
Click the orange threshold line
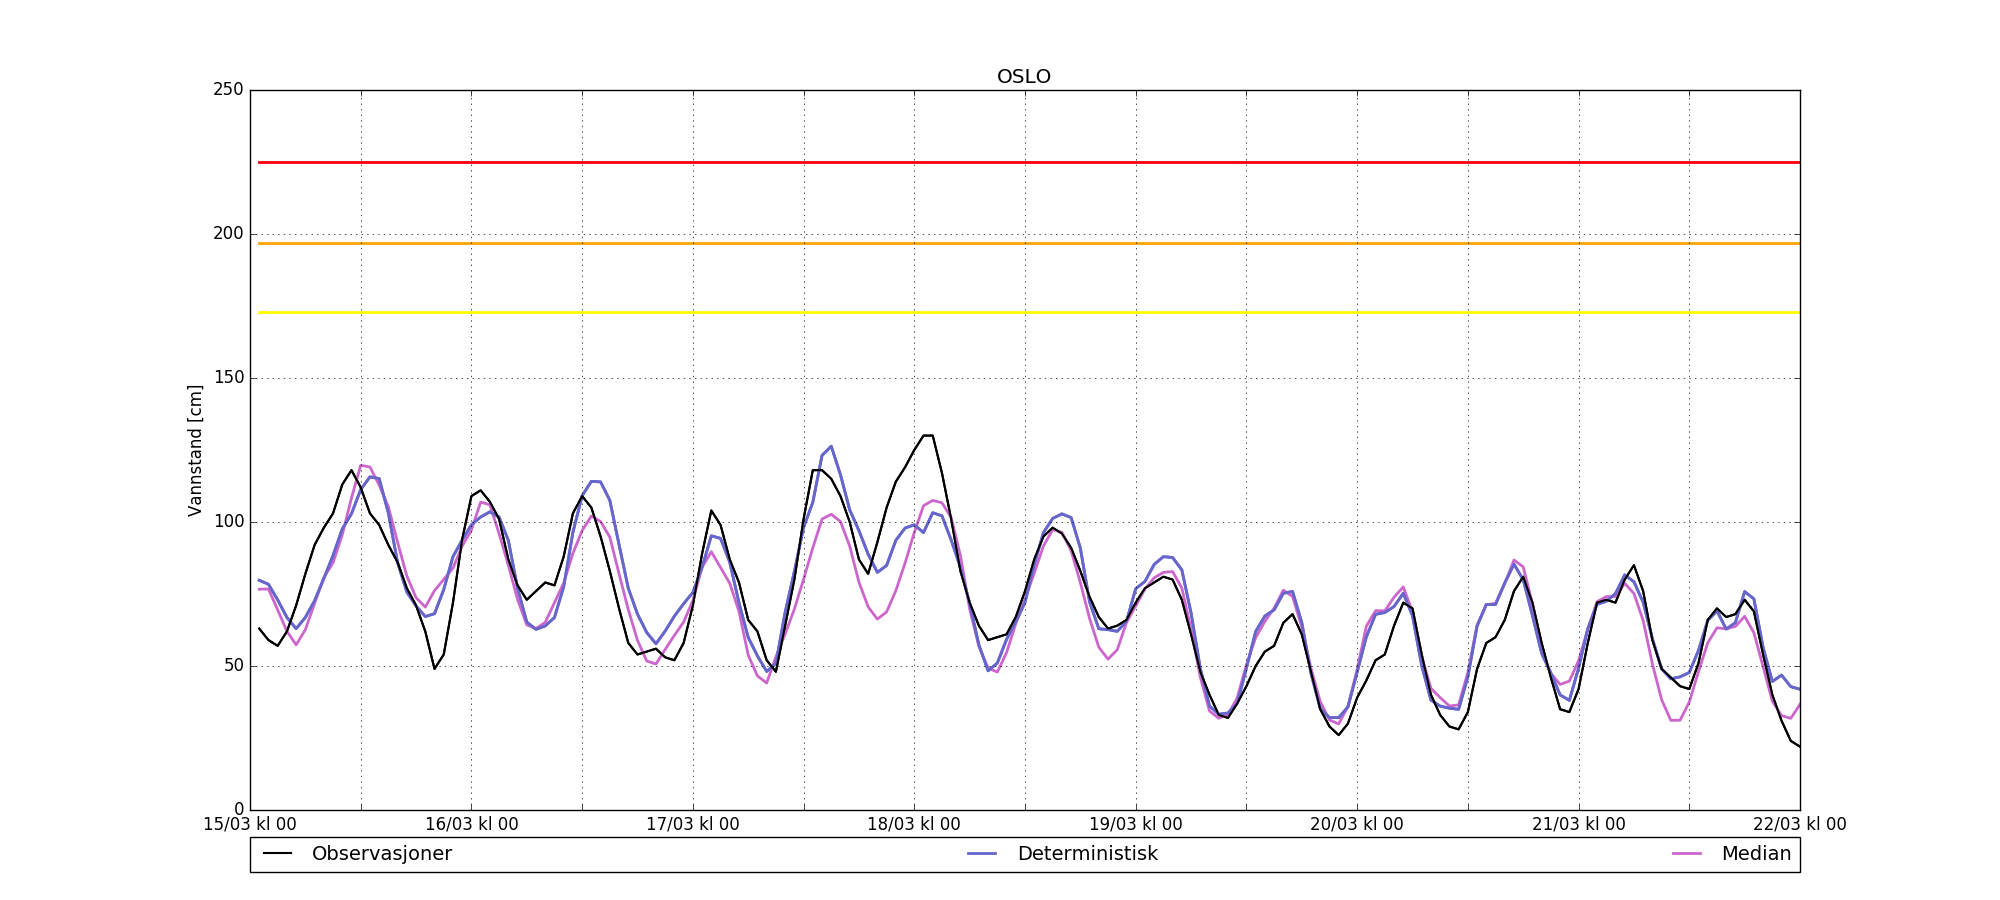[x=1029, y=243]
